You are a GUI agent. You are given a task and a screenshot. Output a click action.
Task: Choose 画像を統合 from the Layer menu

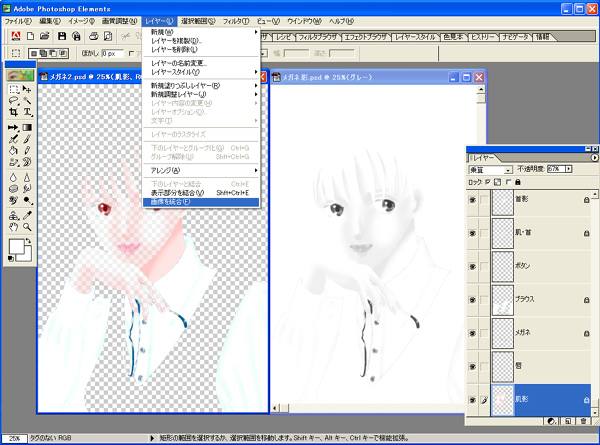tap(201, 202)
